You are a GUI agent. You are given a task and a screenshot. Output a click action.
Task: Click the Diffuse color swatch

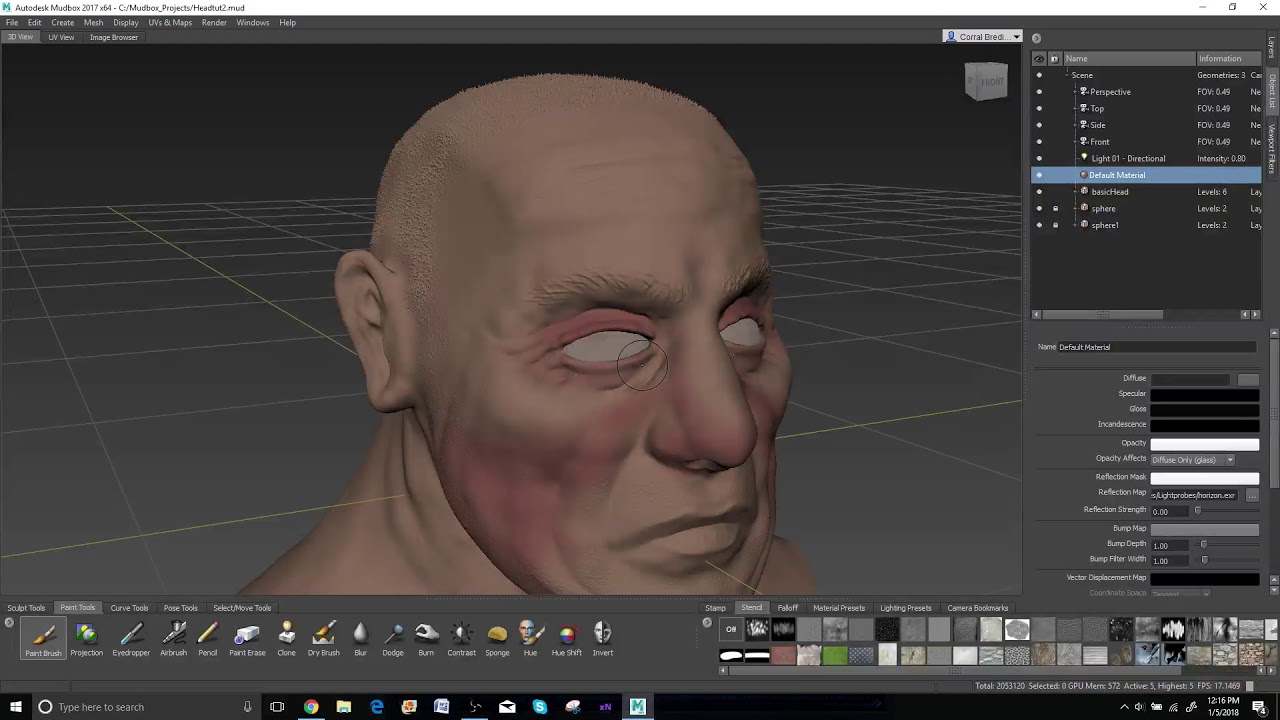1190,379
